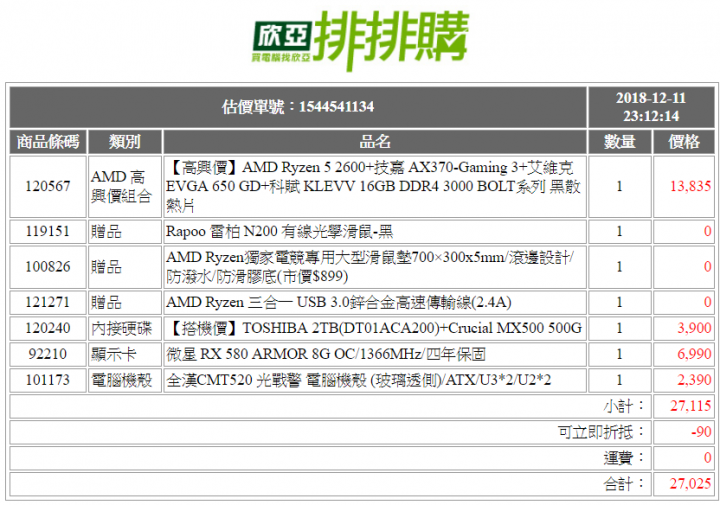The image size is (720, 505).
Task: Click the 顯示卡 category cell
Action: point(124,354)
